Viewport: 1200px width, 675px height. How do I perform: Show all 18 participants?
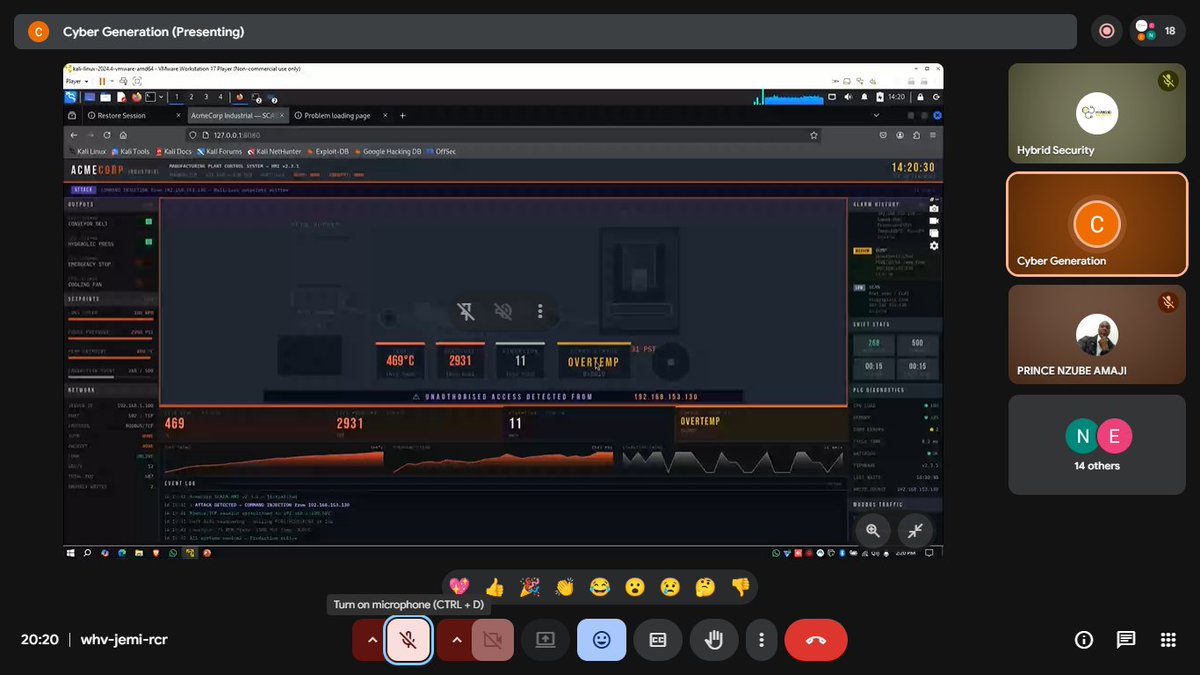[1157, 31]
